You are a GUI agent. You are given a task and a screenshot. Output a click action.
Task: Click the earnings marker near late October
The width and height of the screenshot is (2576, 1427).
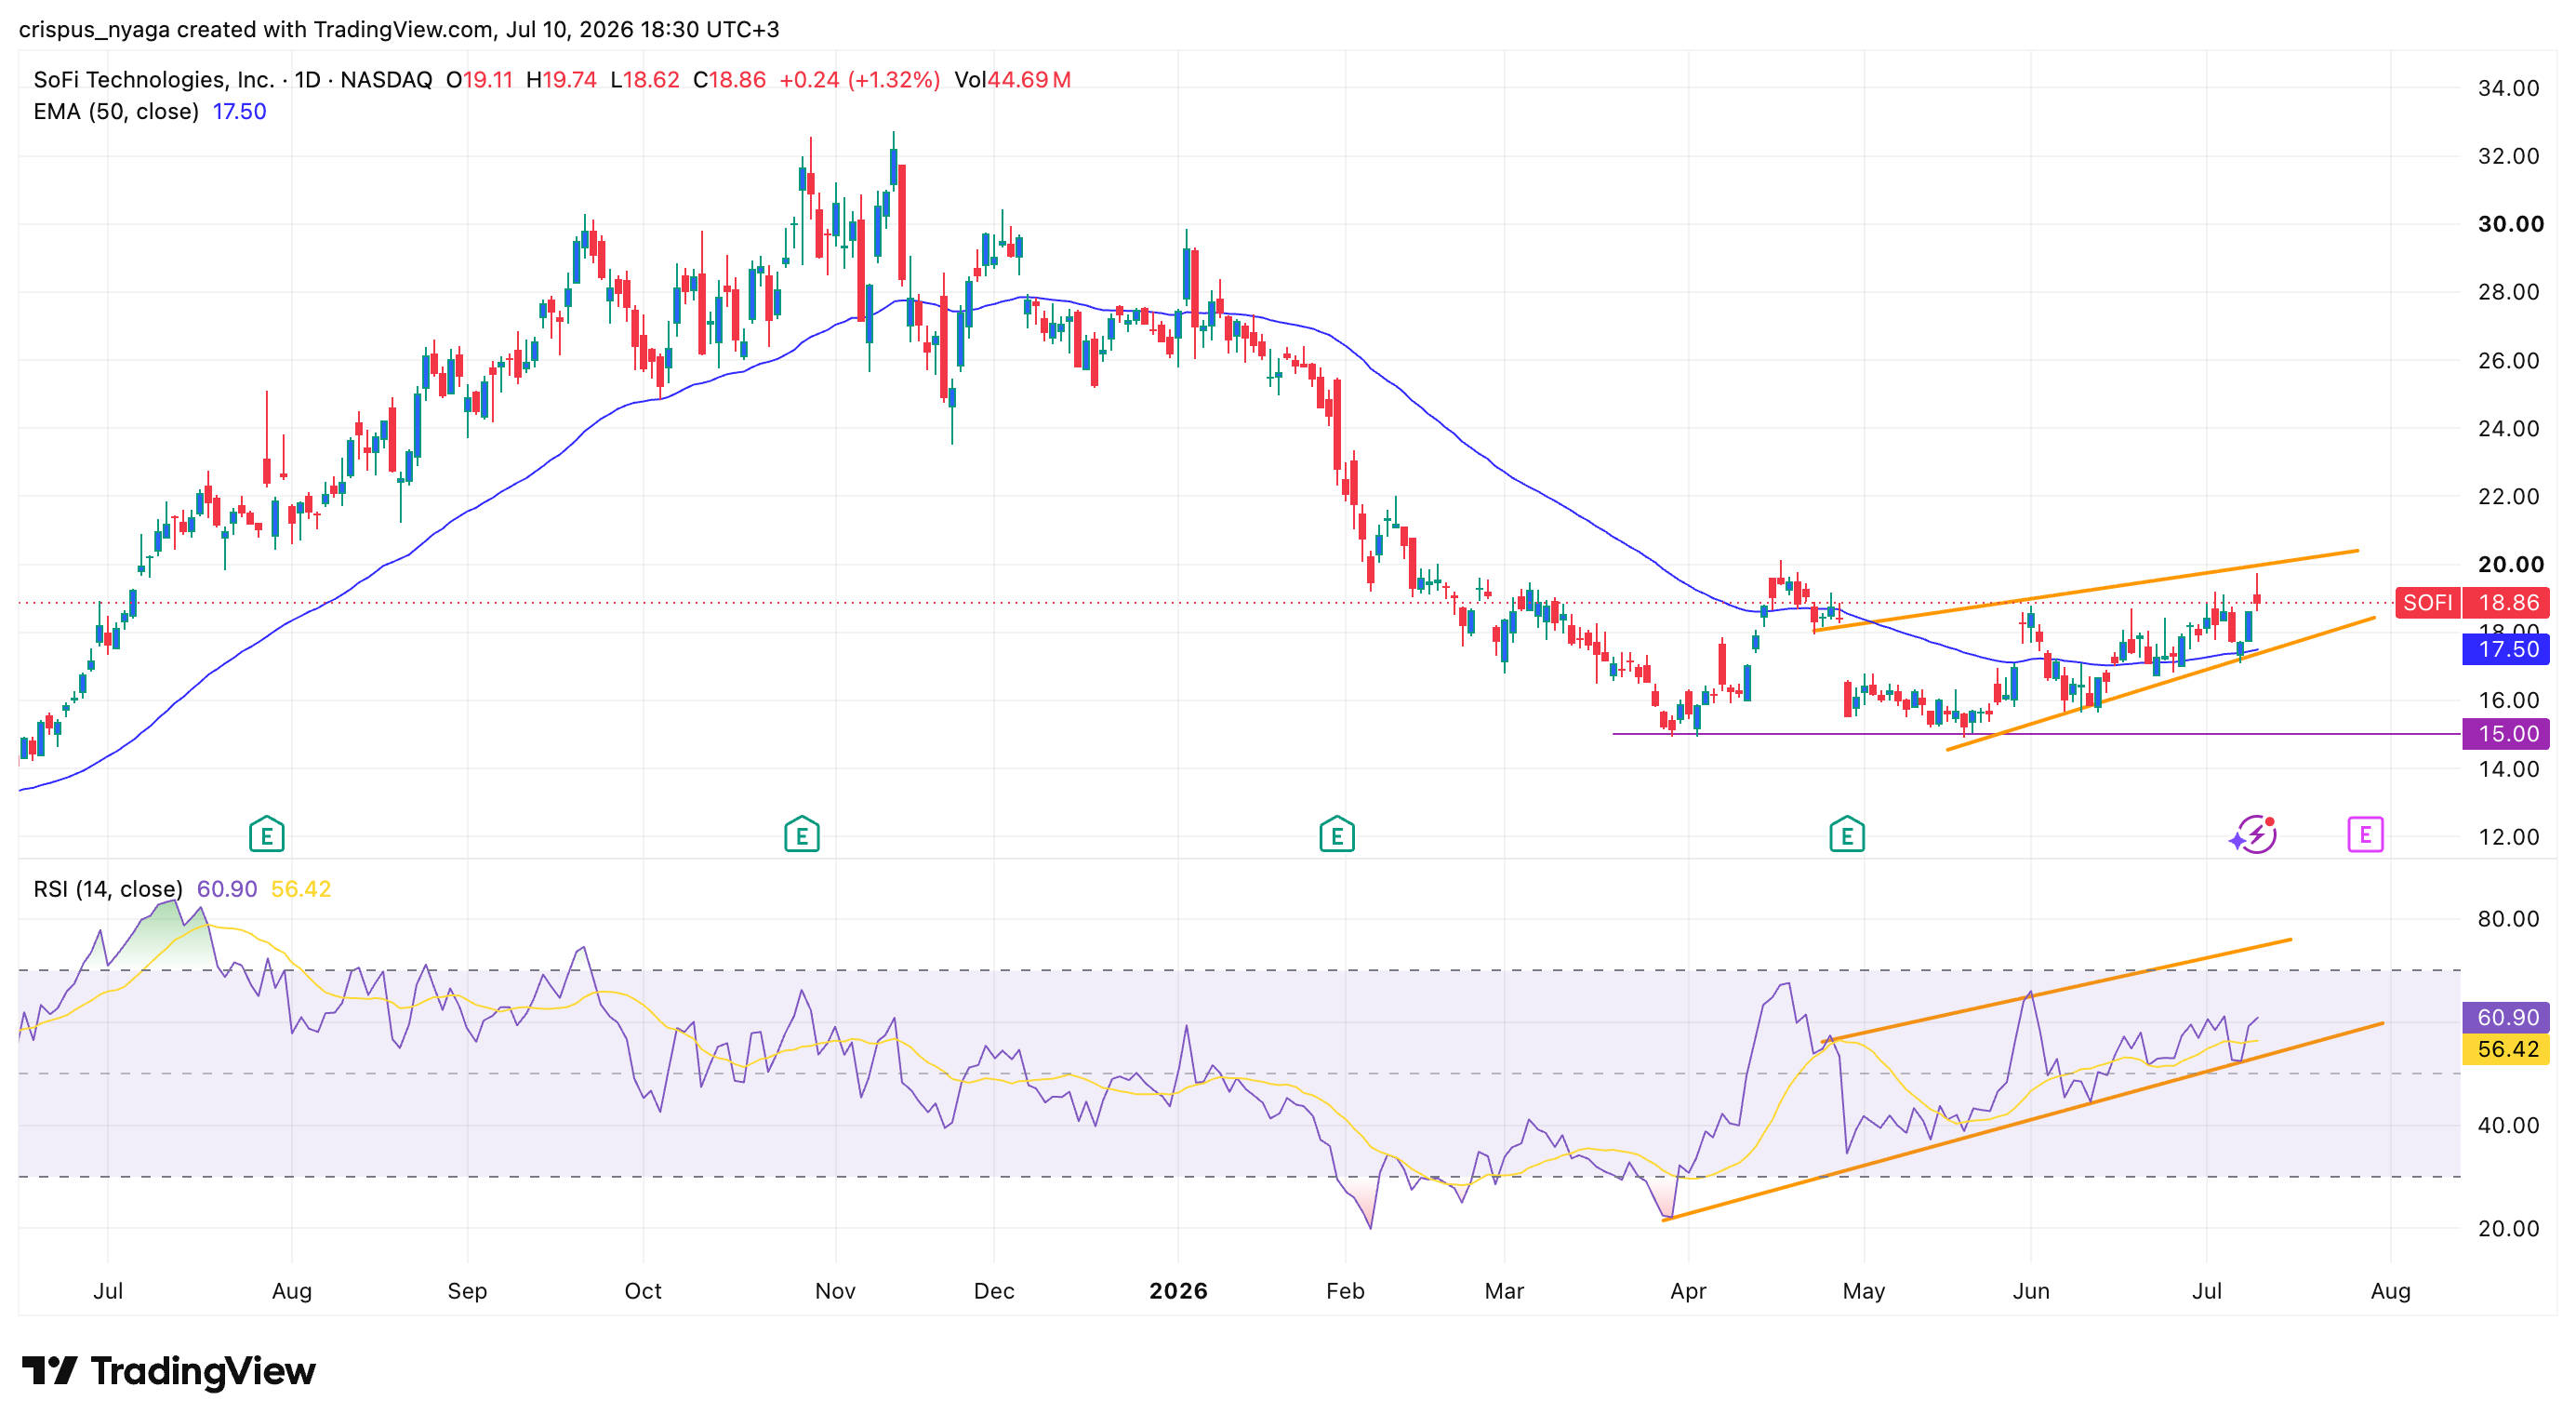802,834
